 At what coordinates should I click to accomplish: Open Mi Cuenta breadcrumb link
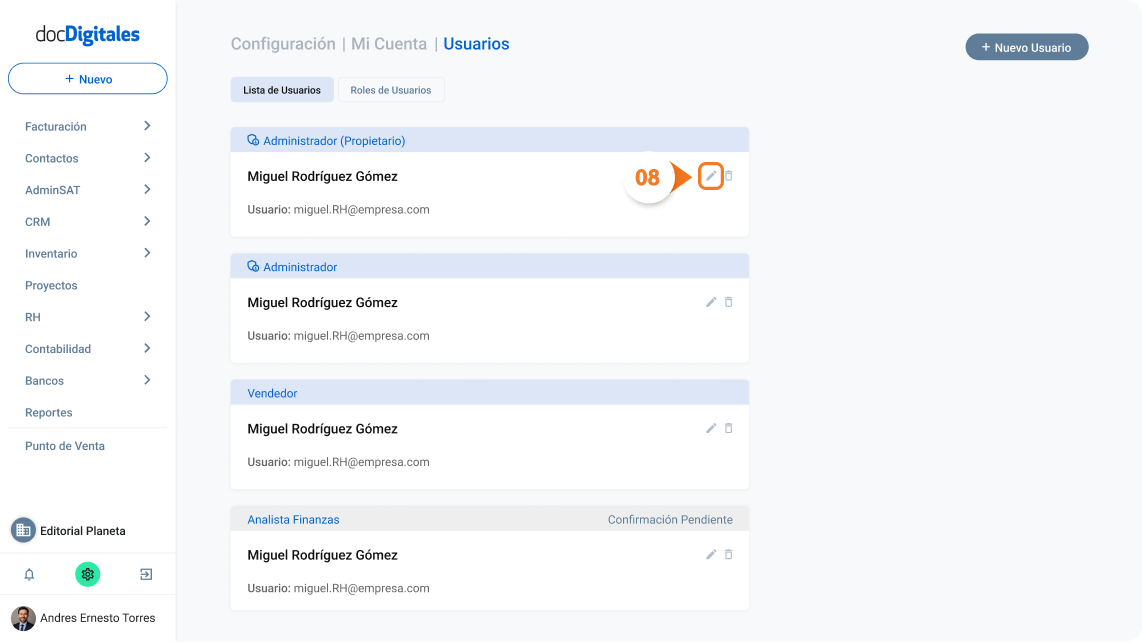click(389, 44)
